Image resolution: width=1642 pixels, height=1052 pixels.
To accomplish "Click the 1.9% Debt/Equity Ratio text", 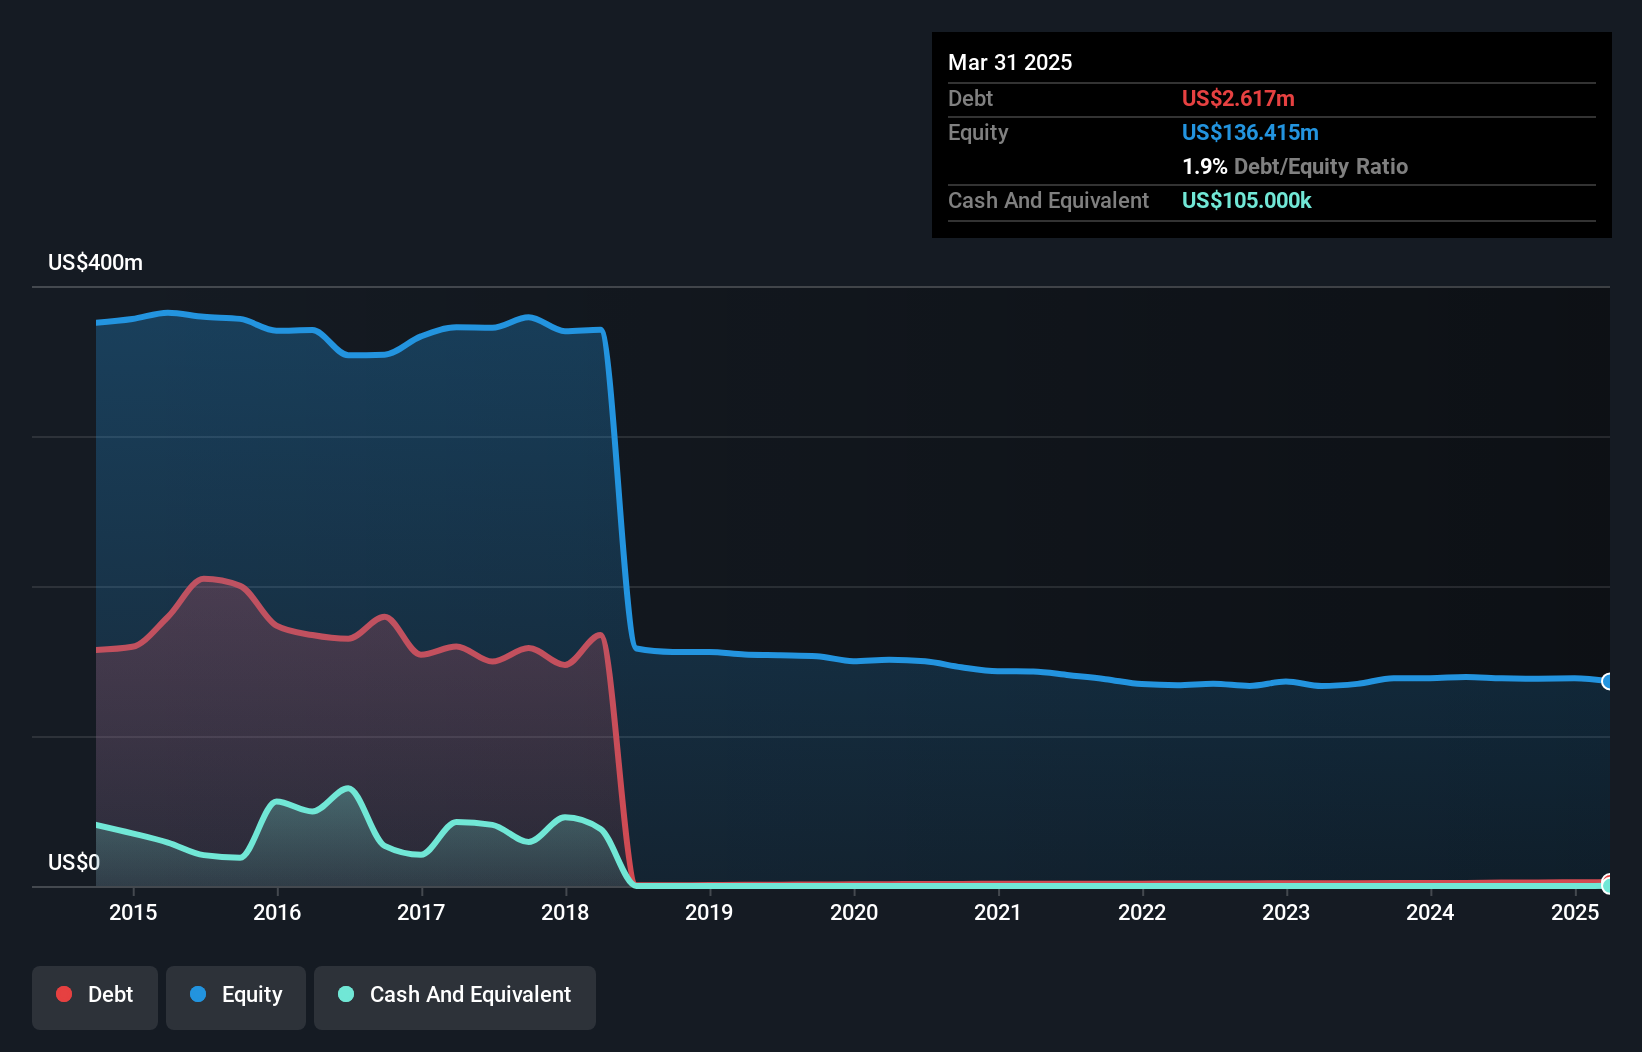I will tap(1295, 166).
